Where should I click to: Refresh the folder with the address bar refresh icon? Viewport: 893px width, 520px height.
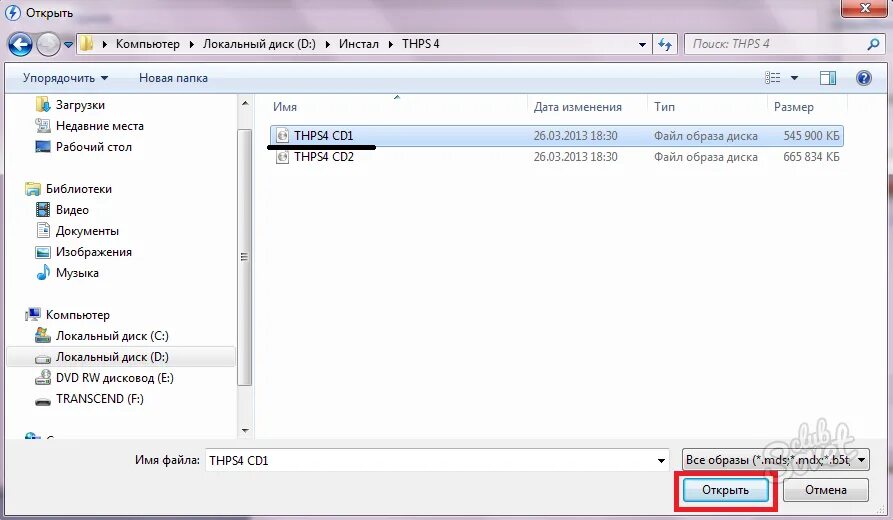[665, 44]
